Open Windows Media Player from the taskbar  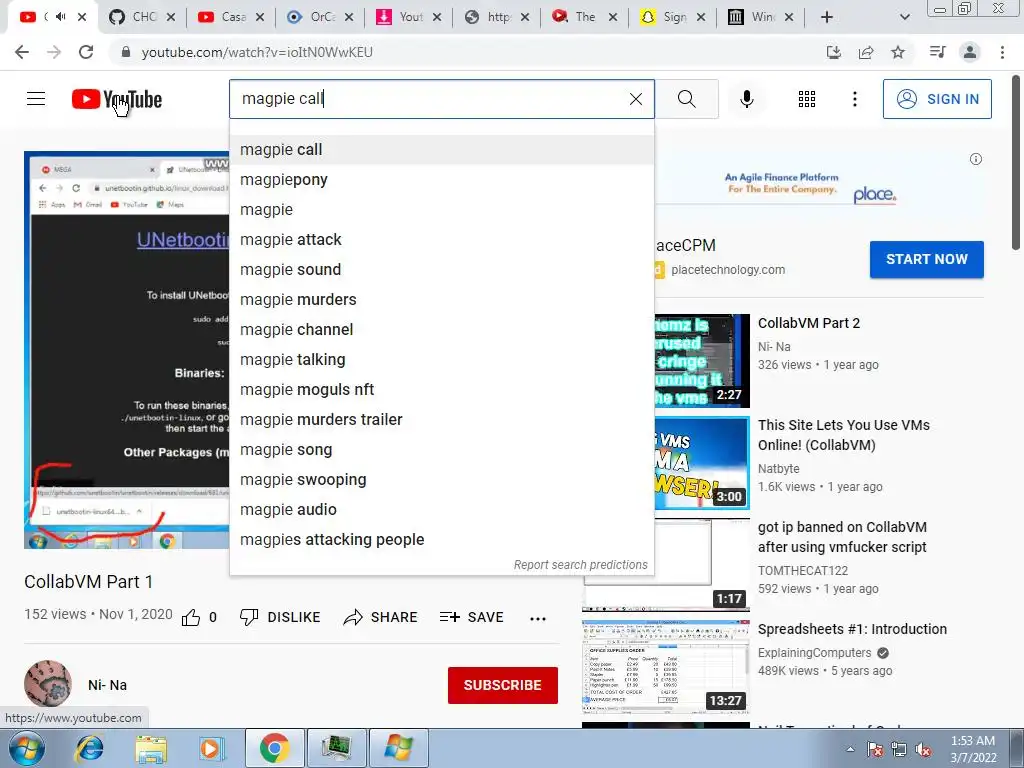pos(212,748)
